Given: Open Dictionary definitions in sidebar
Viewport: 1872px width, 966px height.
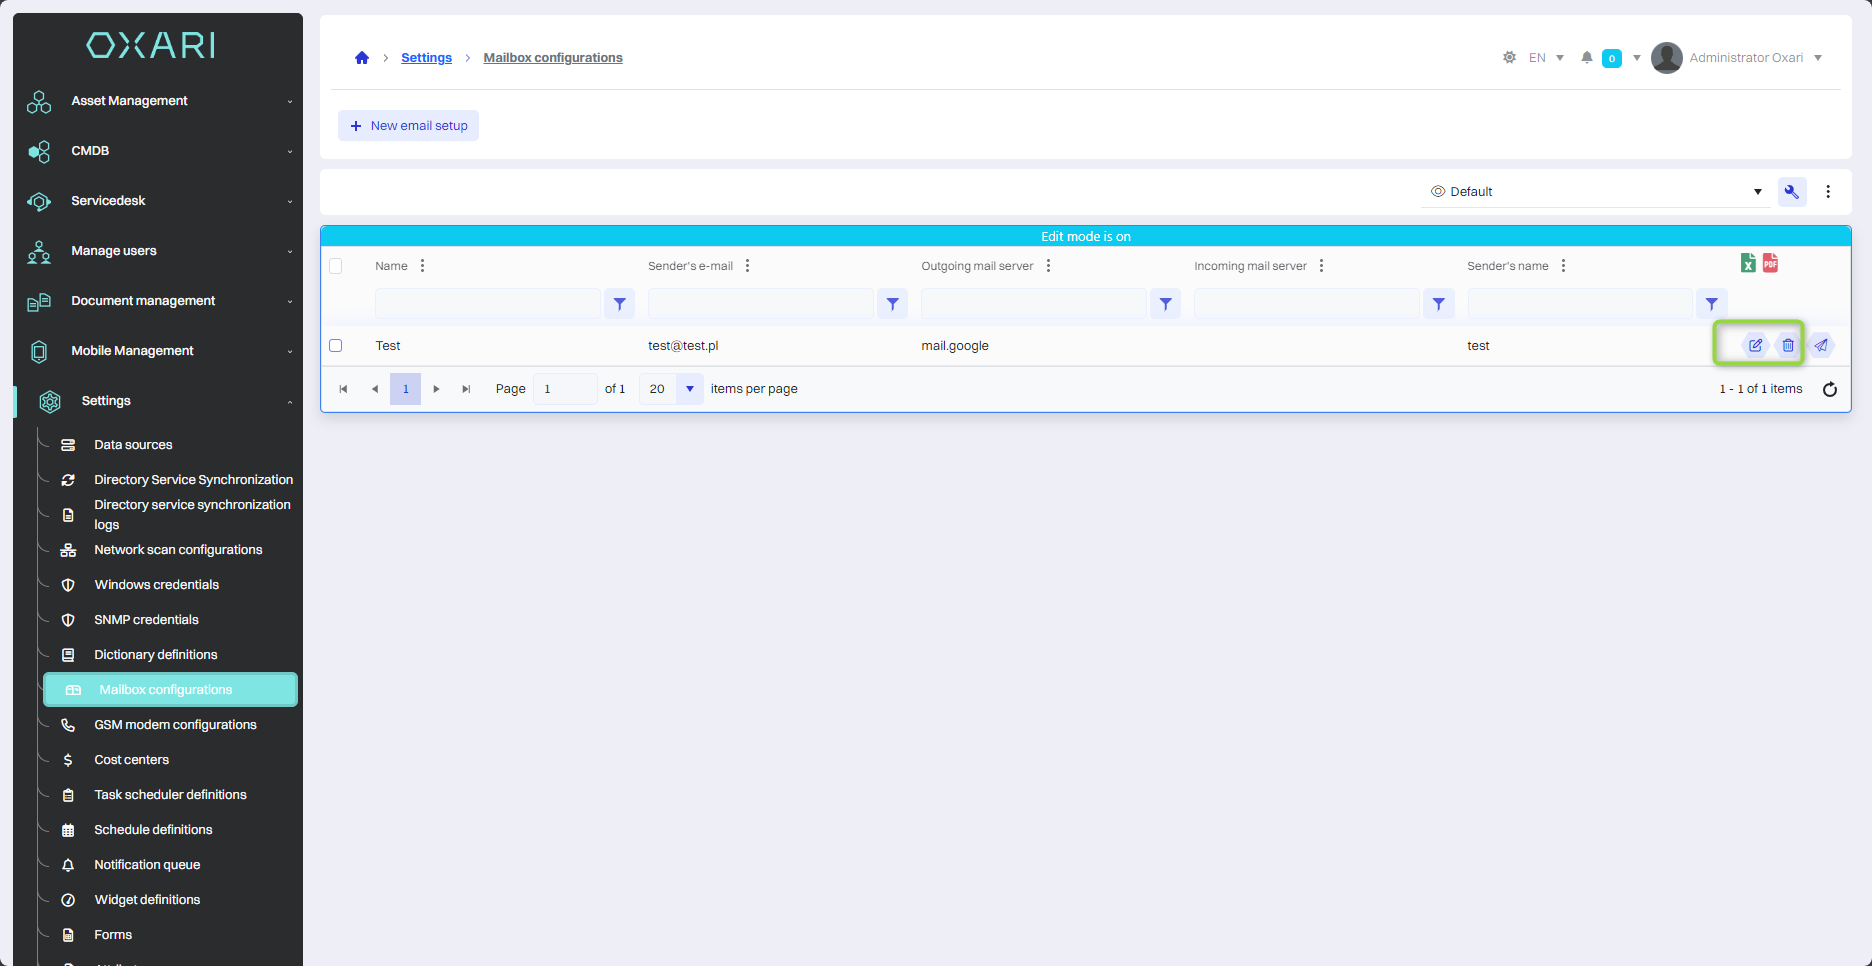Looking at the screenshot, I should [155, 655].
